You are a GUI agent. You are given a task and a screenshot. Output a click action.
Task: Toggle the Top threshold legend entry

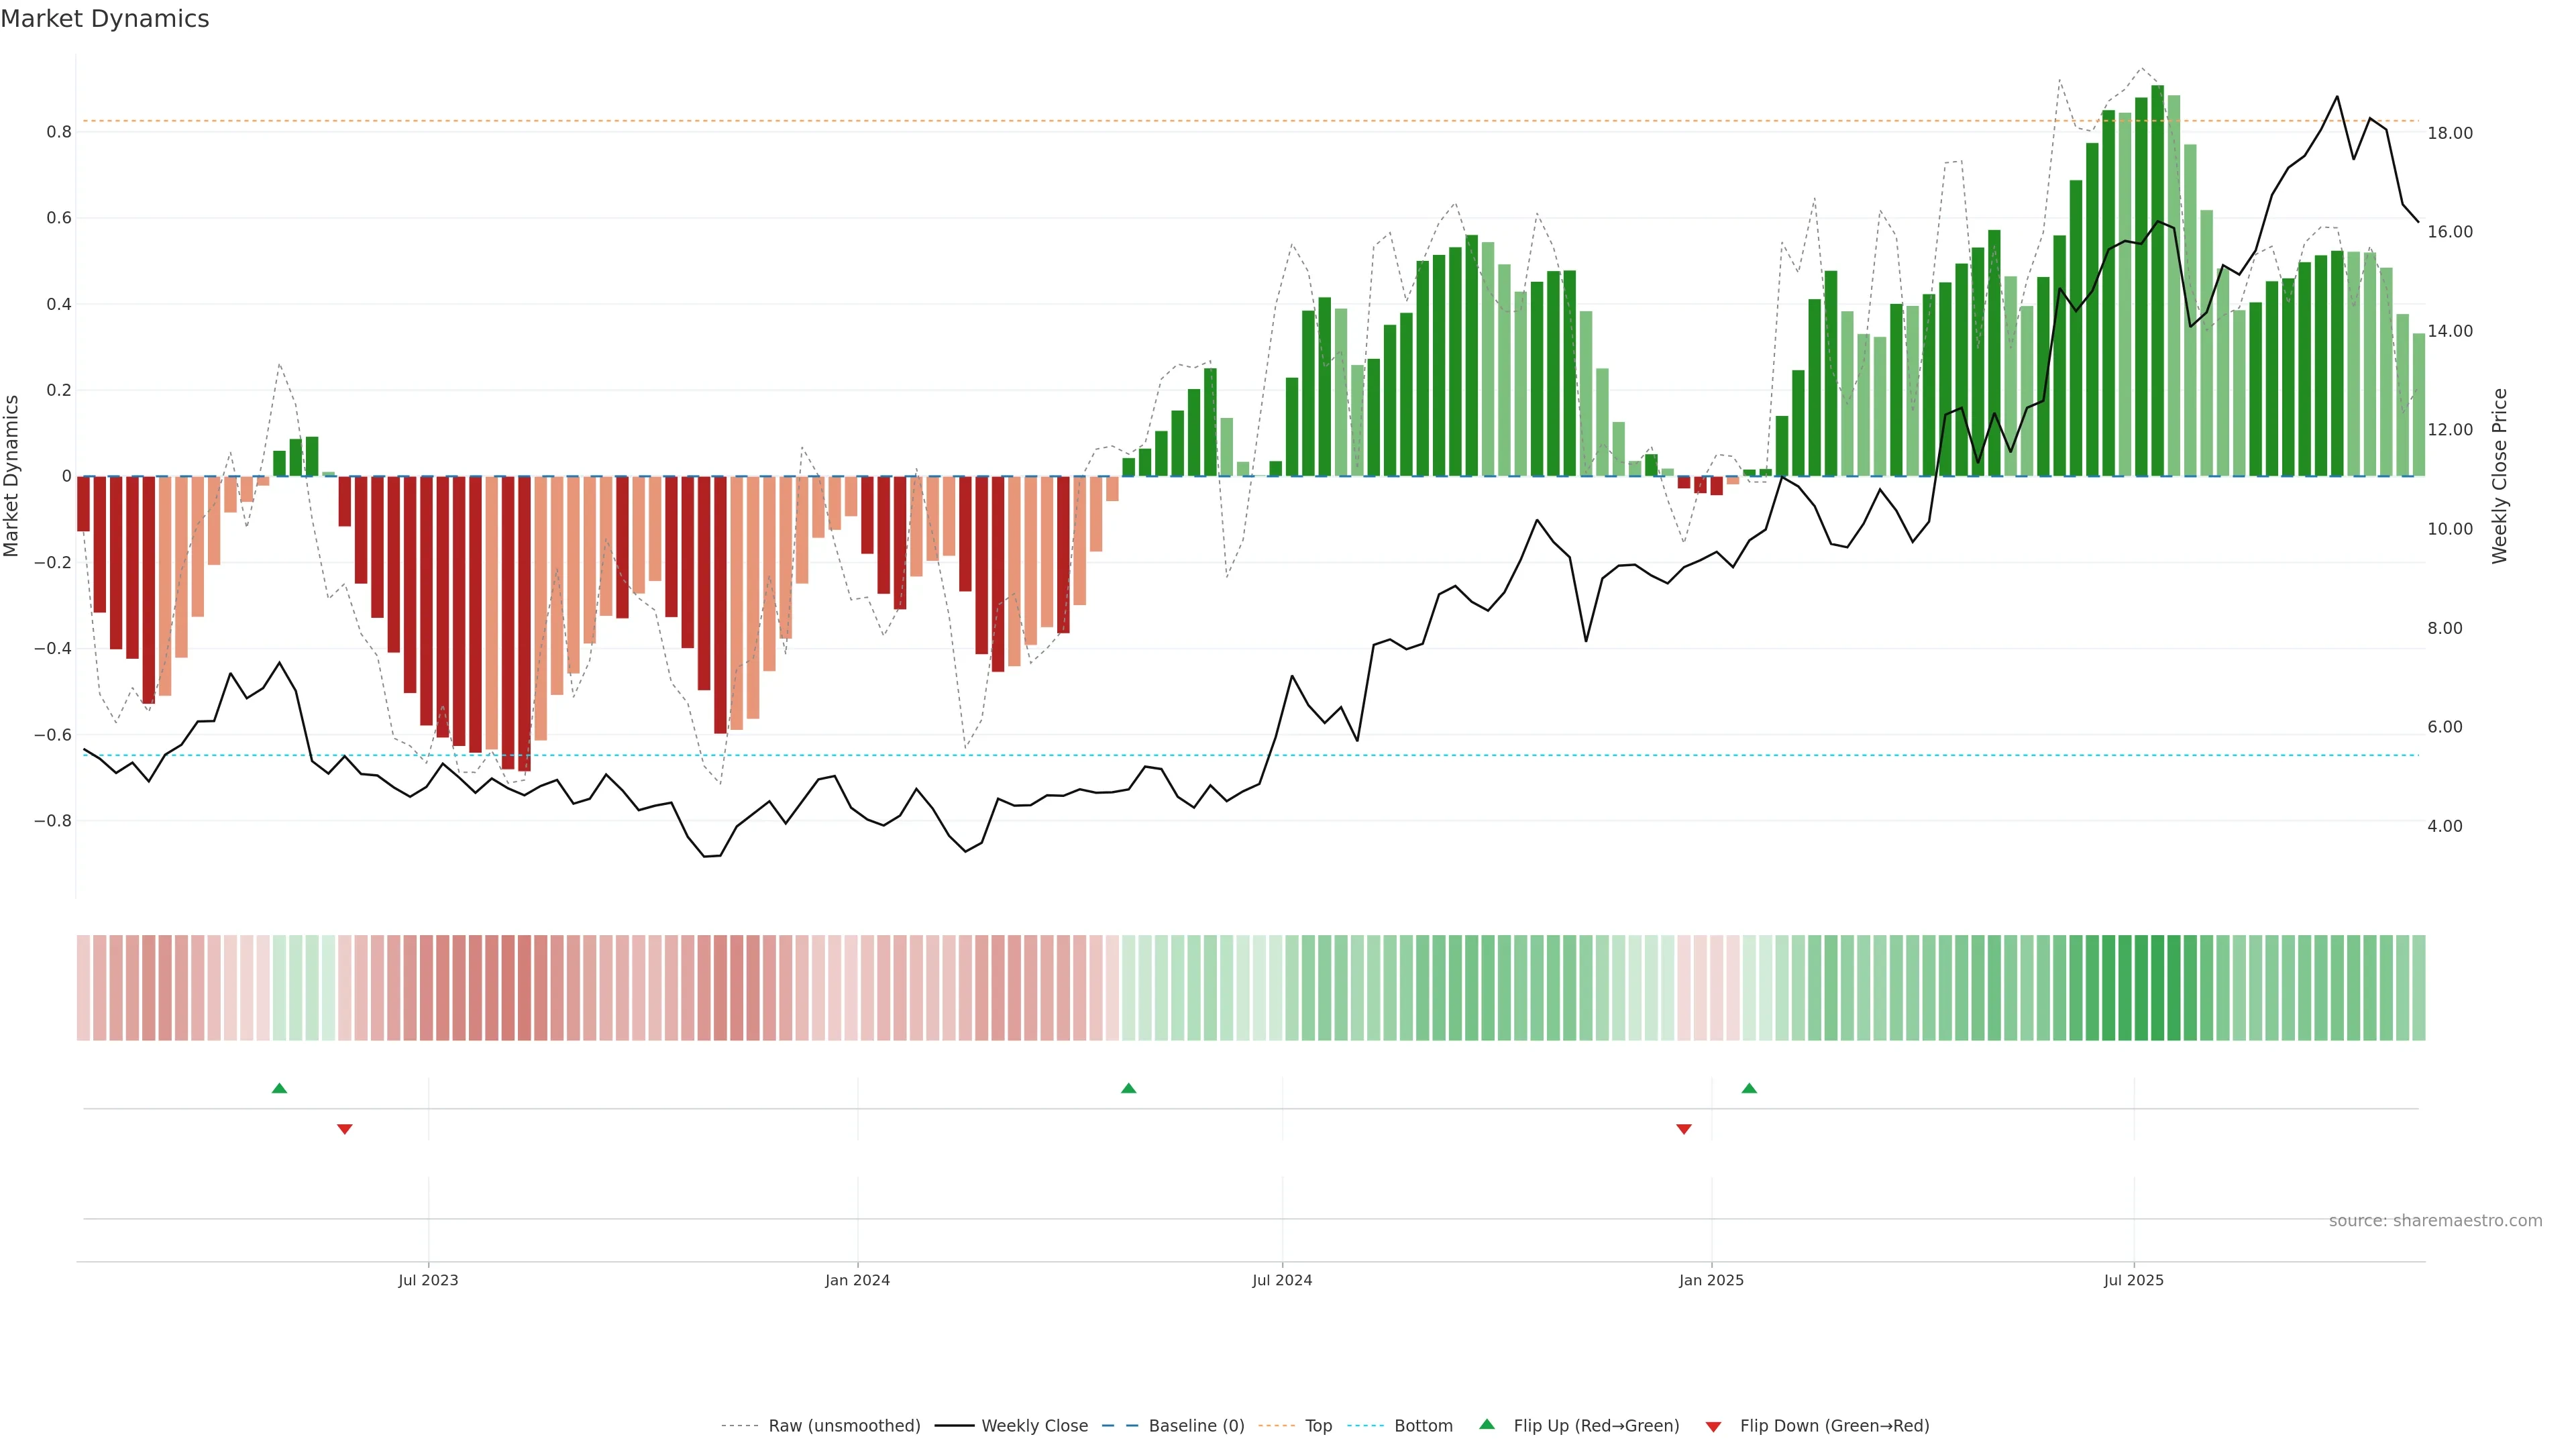coord(1318,1426)
